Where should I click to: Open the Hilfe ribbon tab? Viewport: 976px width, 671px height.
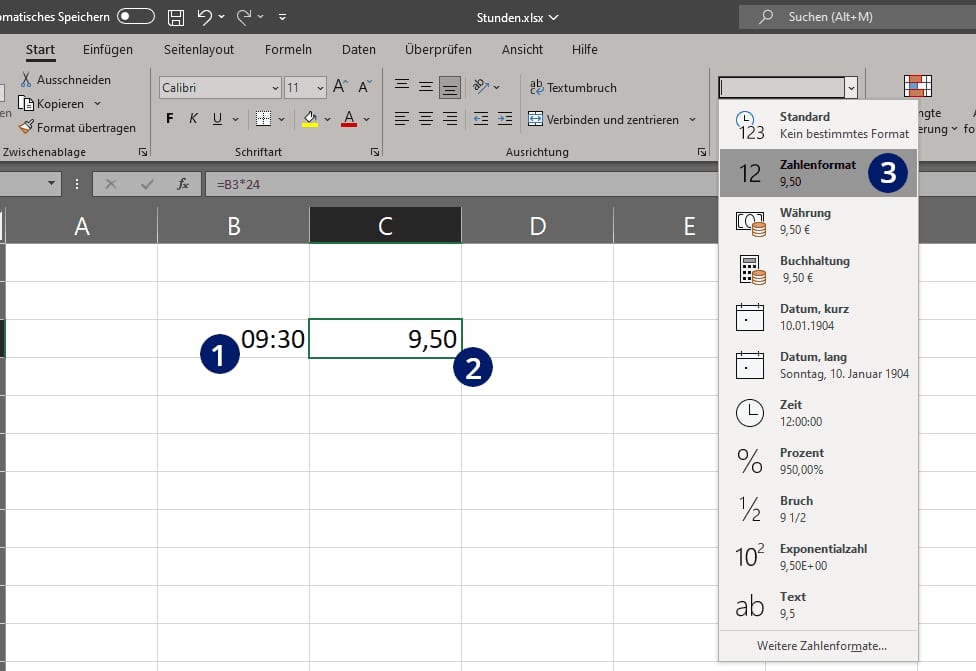click(584, 50)
